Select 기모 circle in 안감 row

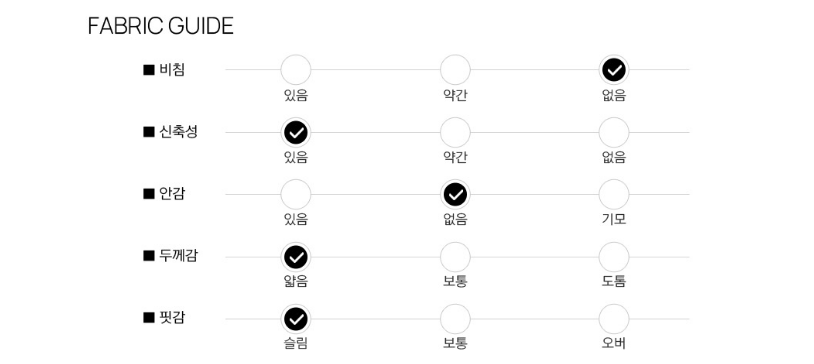point(614,195)
